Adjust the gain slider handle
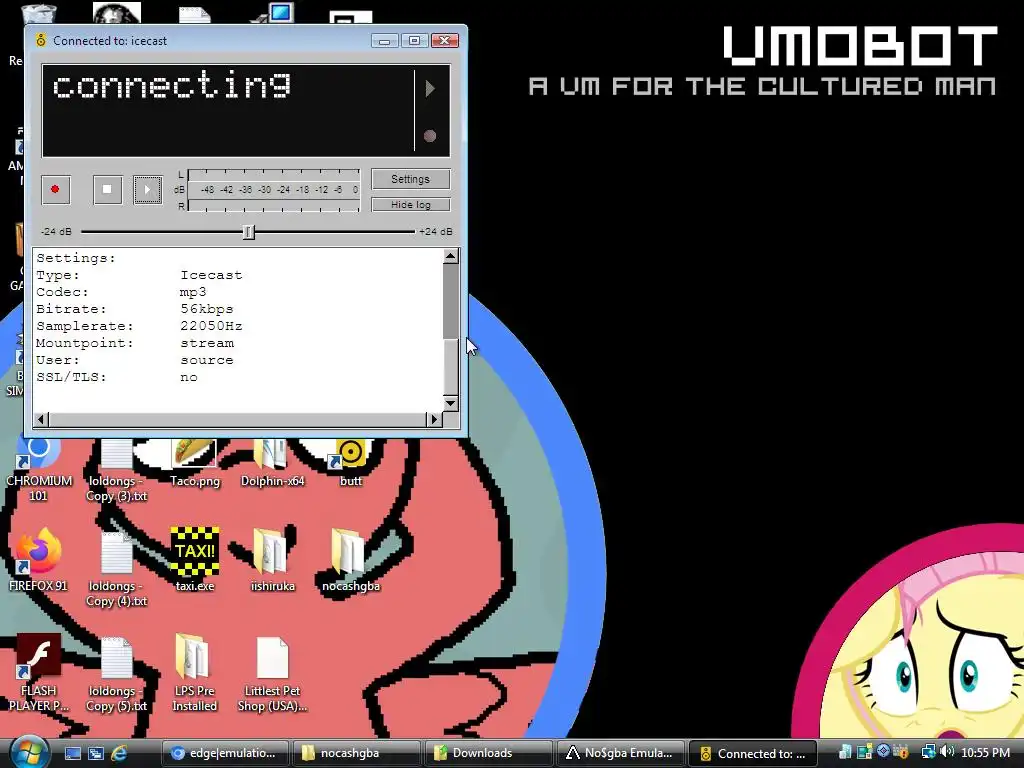1024x768 pixels. pyautogui.click(x=248, y=232)
